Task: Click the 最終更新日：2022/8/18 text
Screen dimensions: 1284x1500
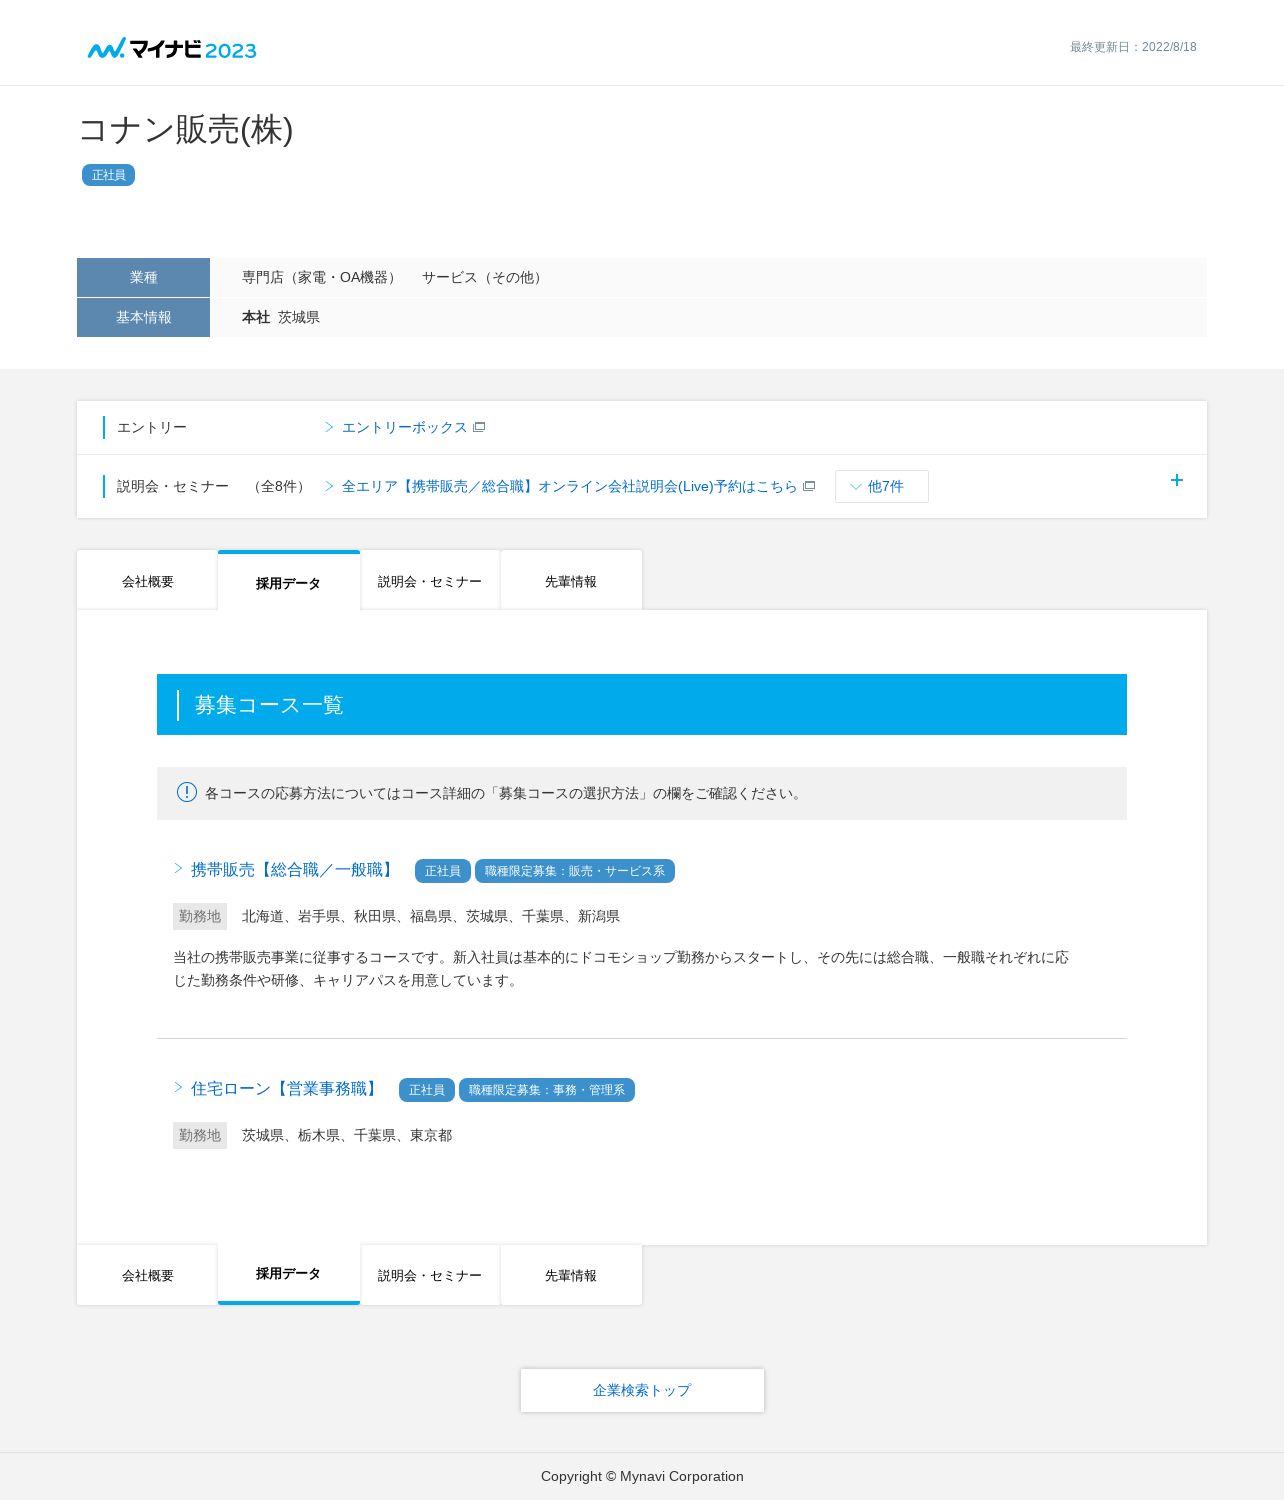Action: tap(1133, 47)
